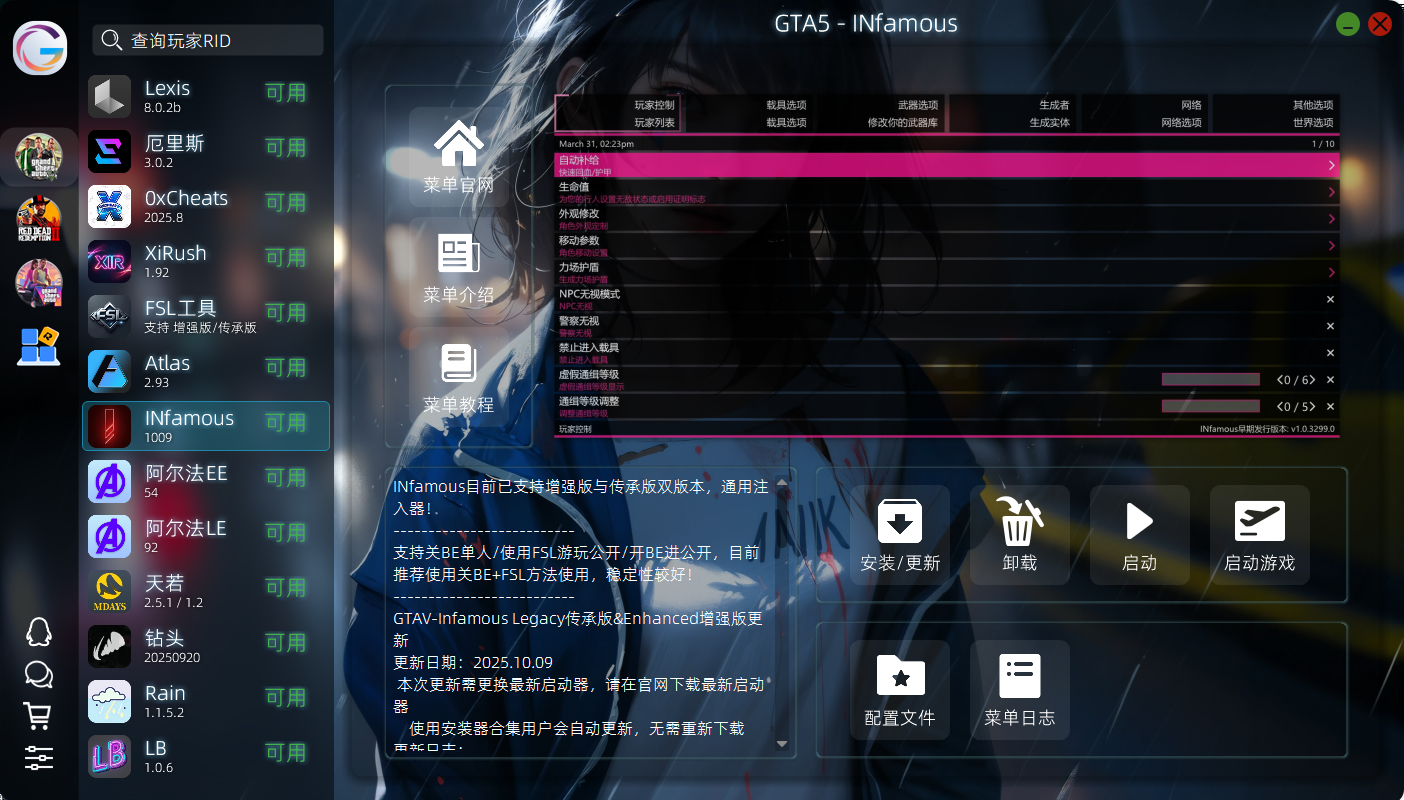Click the 查询玩家RID search field
This screenshot has width=1404, height=800.
click(222, 40)
